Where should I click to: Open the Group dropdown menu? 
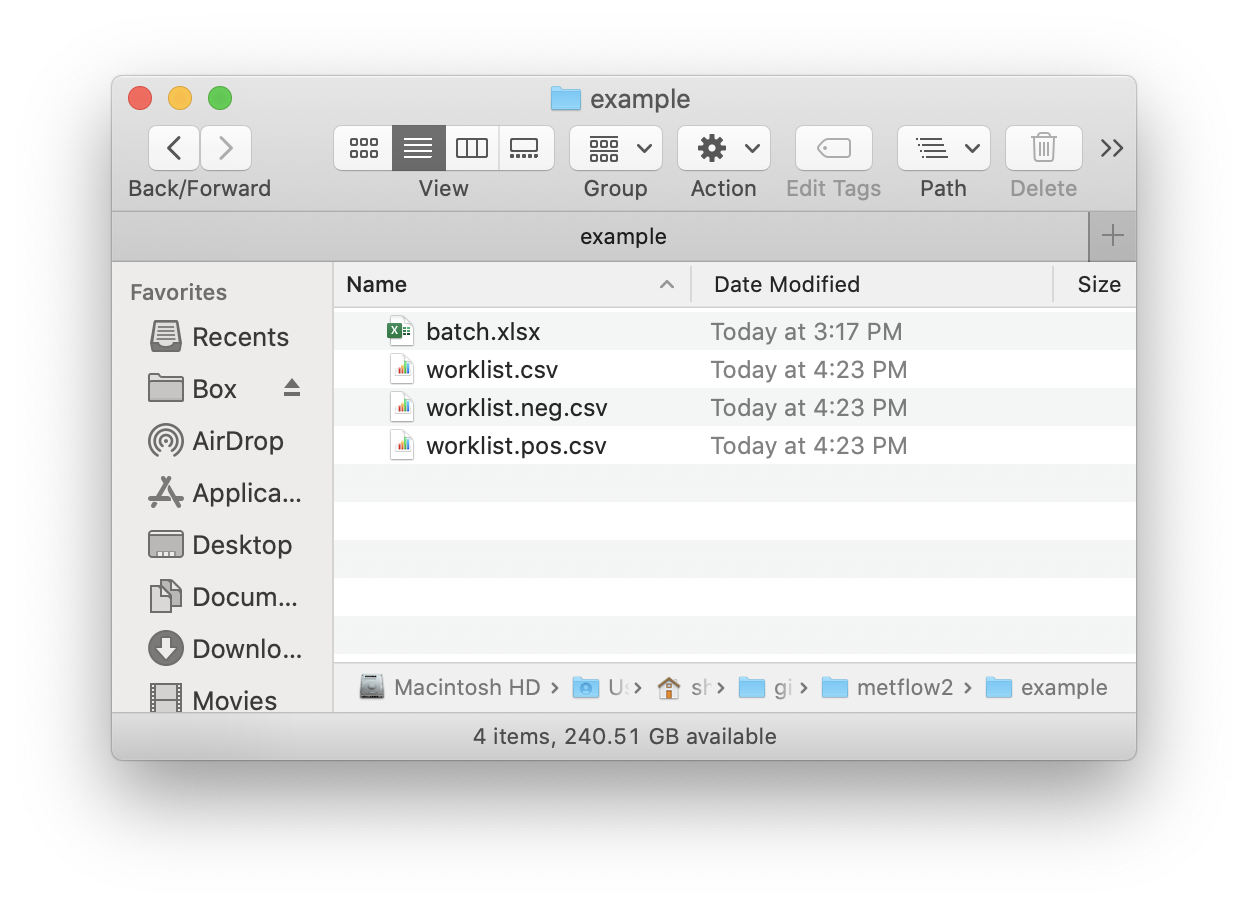(616, 149)
